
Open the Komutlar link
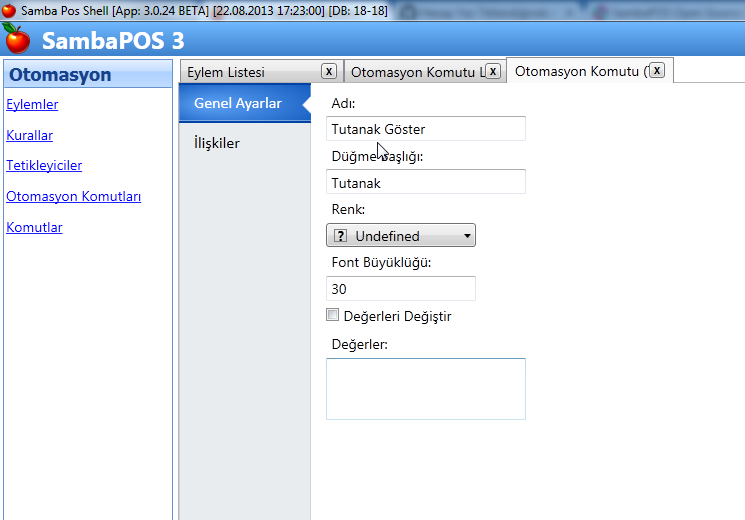pyautogui.click(x=34, y=228)
